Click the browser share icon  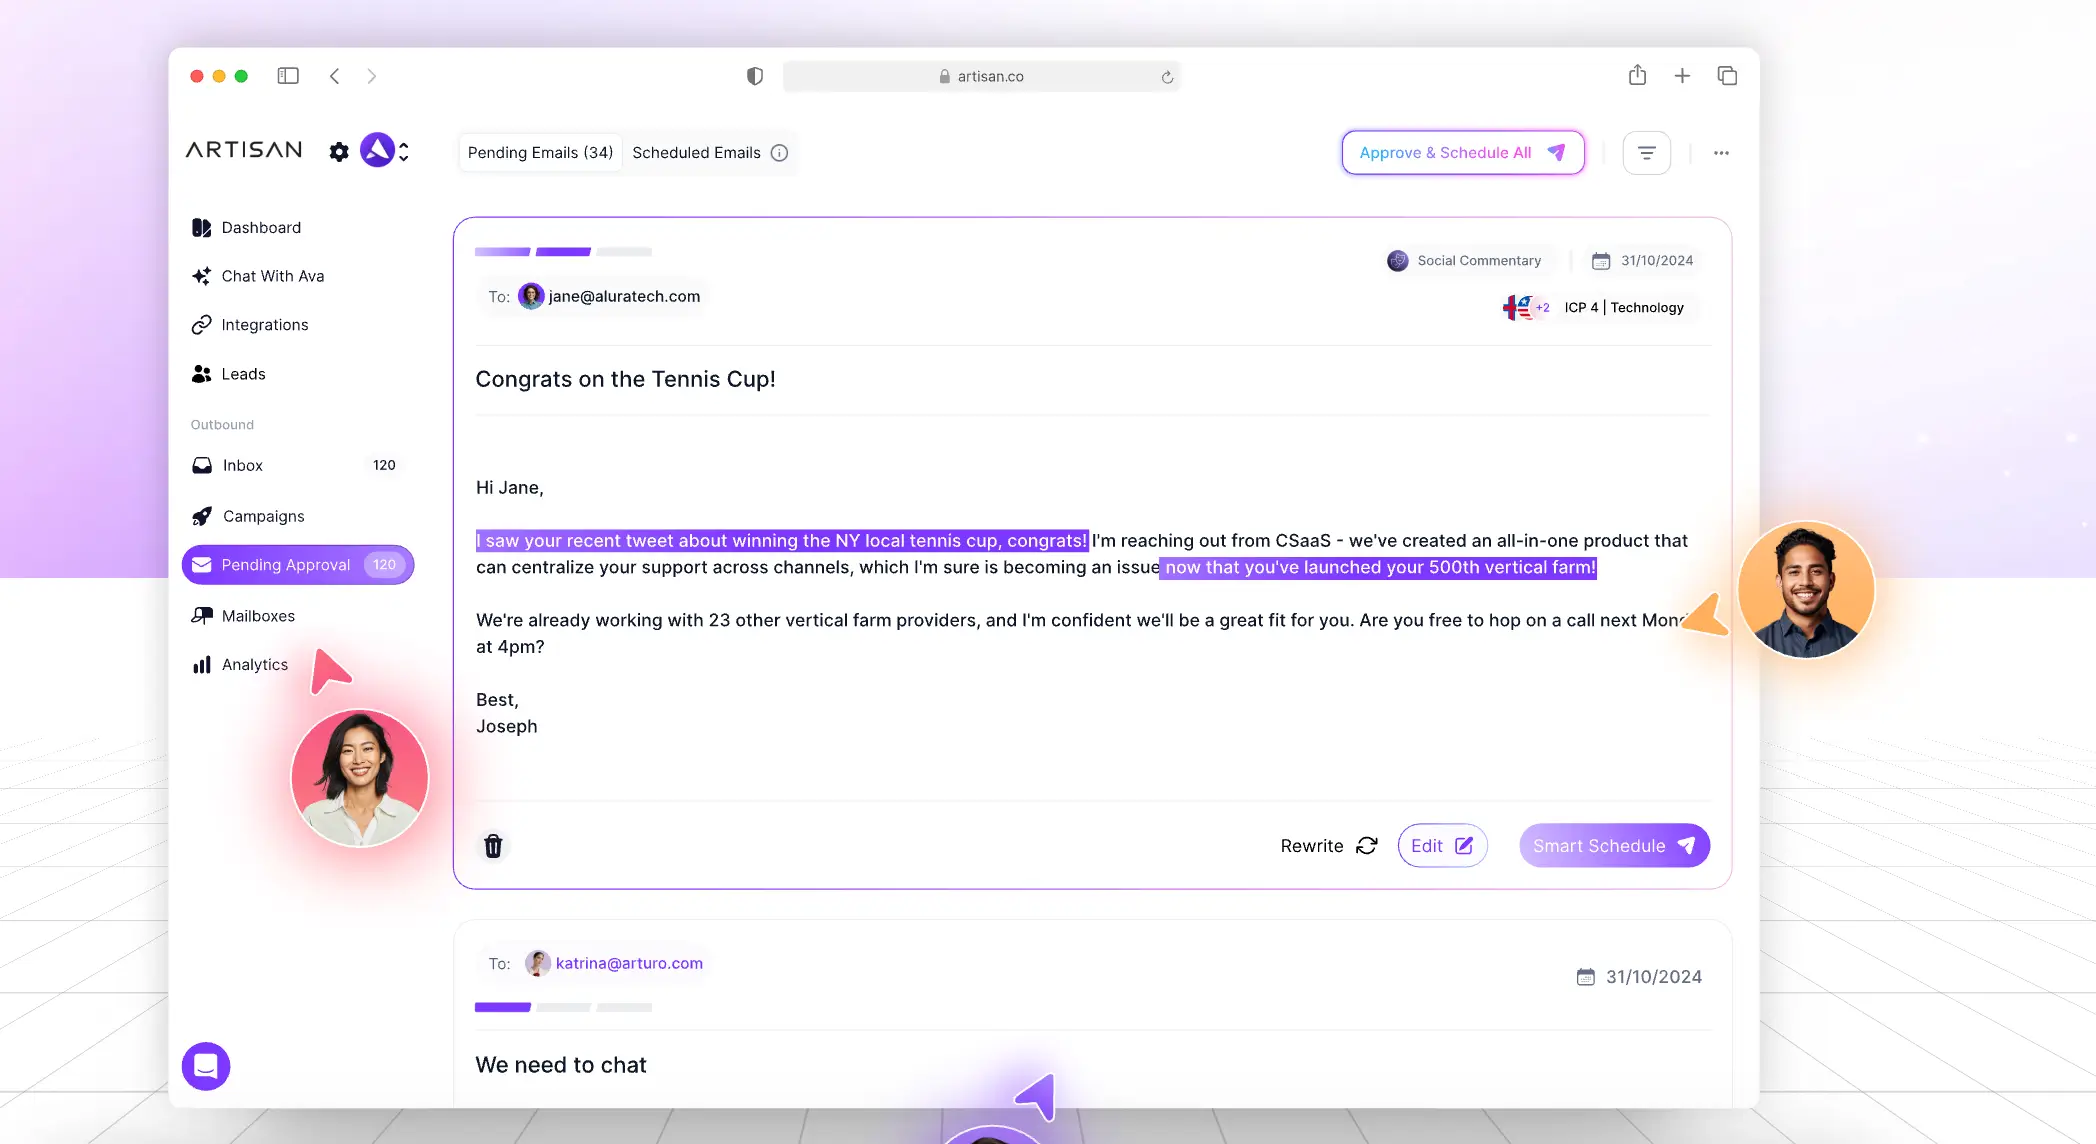(1637, 76)
